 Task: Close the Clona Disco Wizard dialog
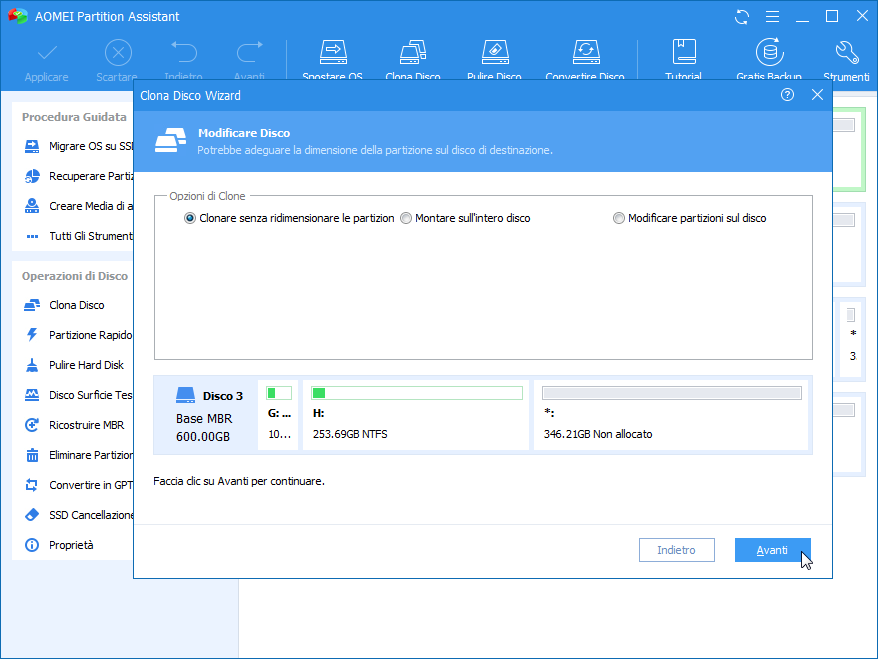pos(817,95)
